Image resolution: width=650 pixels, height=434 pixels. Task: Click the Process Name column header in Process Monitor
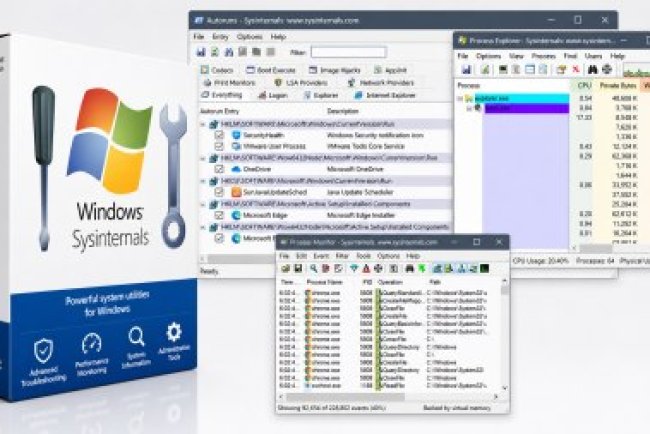coord(325,282)
